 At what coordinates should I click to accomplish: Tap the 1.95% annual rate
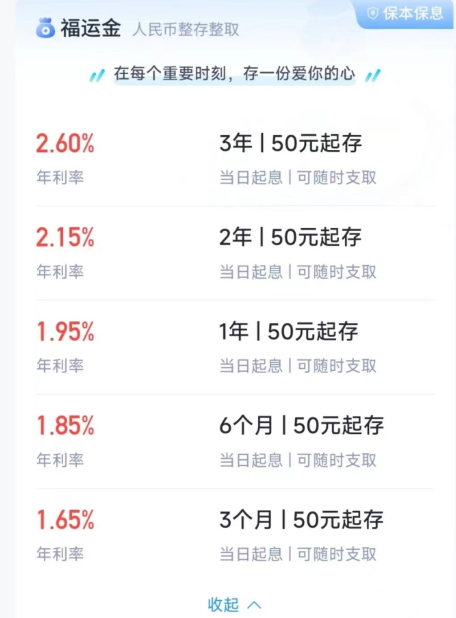[x=65, y=331]
